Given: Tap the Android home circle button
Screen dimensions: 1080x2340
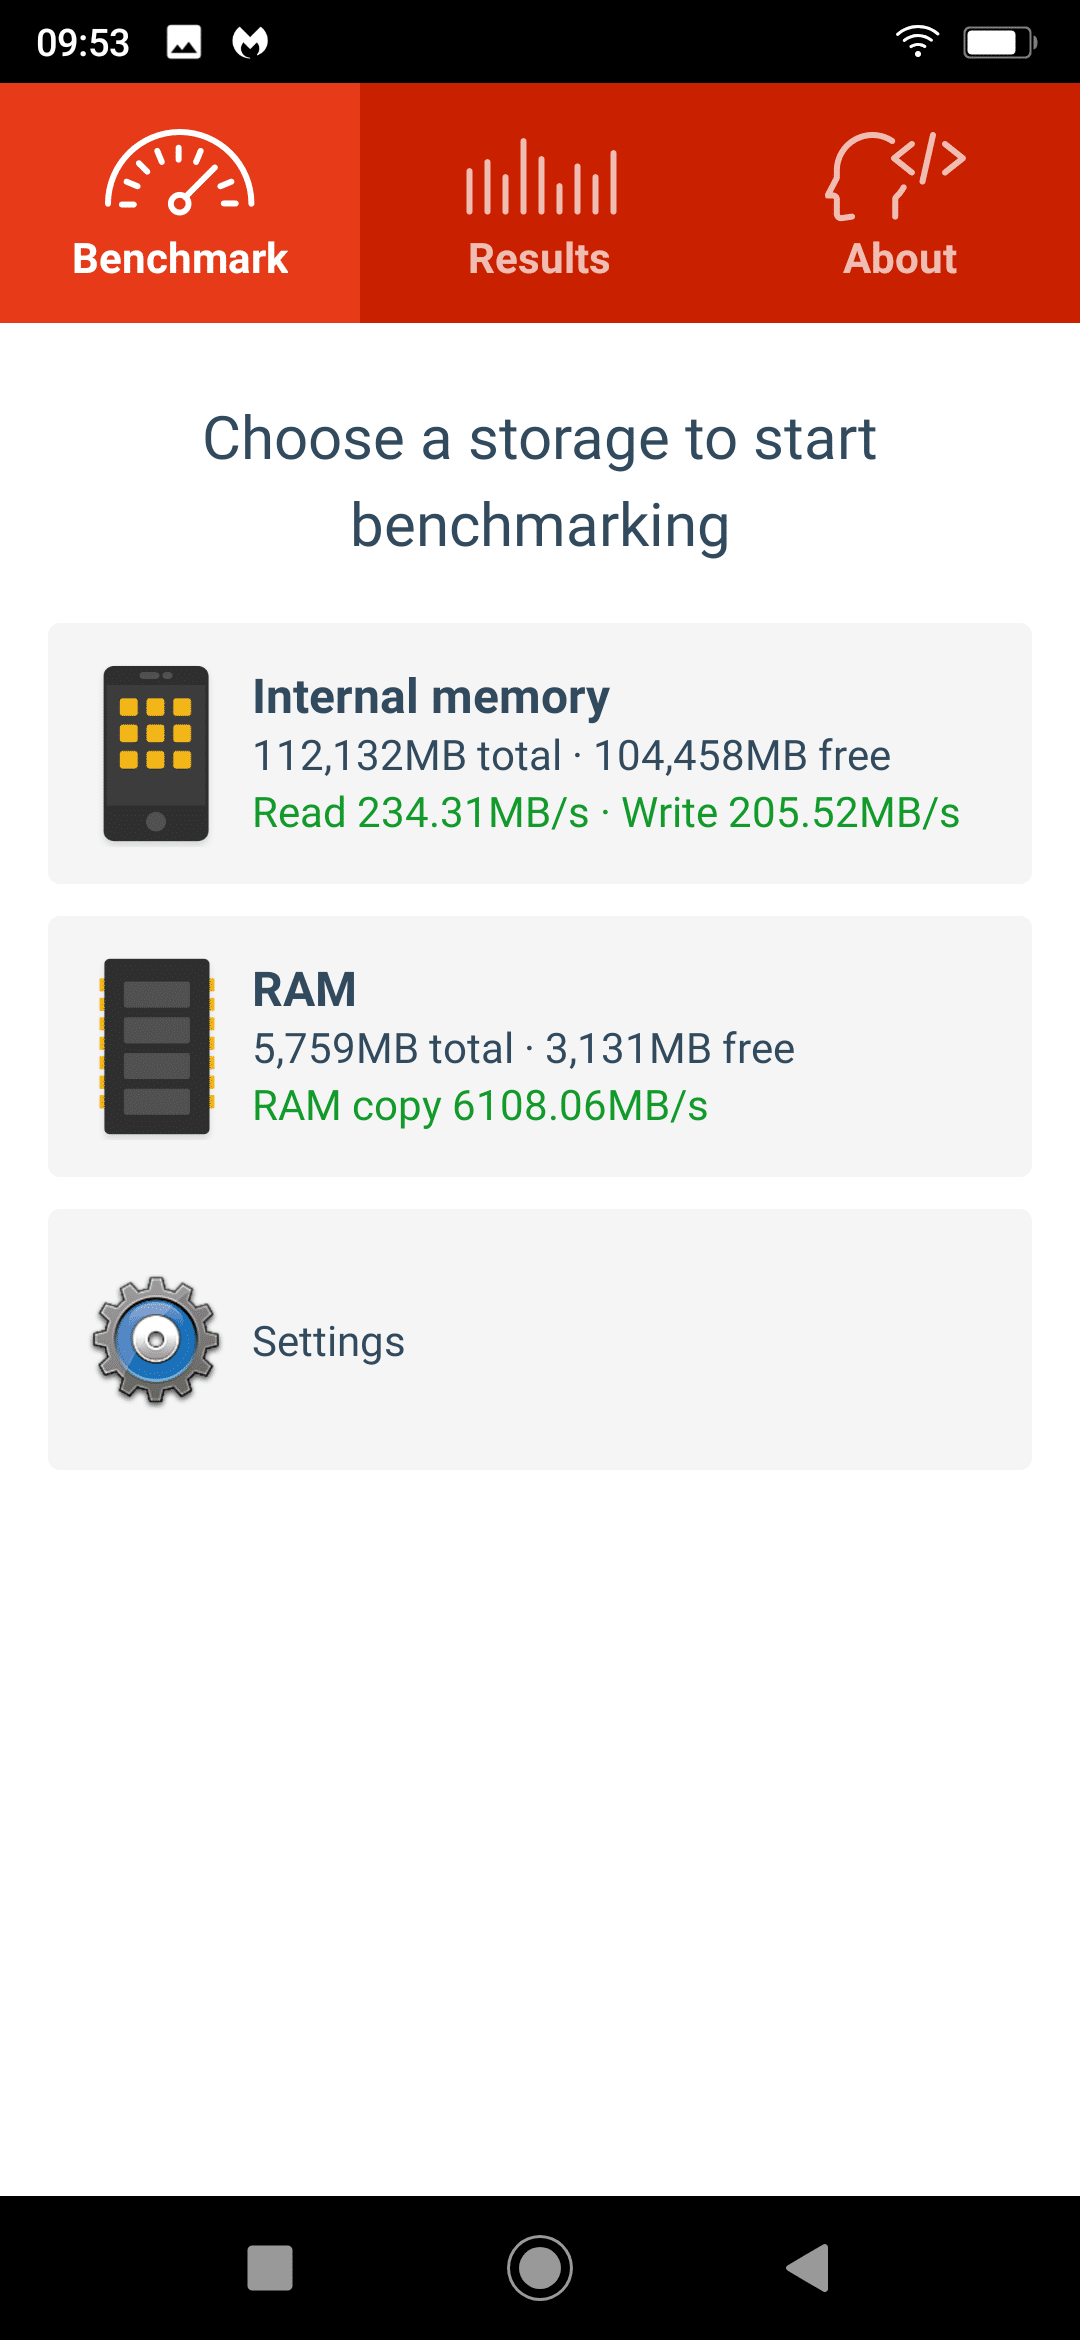Looking at the screenshot, I should tap(540, 2268).
